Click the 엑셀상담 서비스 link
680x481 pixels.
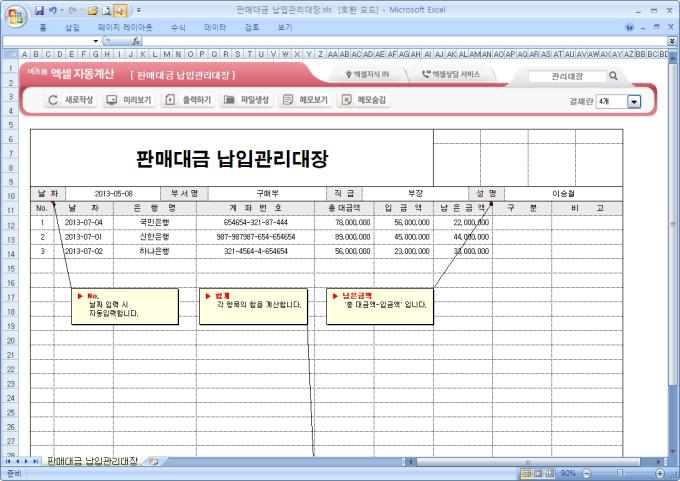click(x=451, y=75)
